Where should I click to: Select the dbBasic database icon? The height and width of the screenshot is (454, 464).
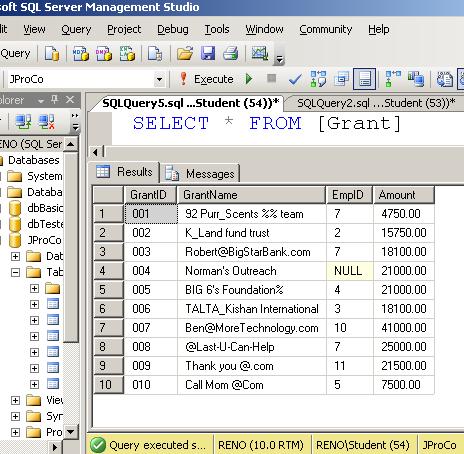coord(15,208)
